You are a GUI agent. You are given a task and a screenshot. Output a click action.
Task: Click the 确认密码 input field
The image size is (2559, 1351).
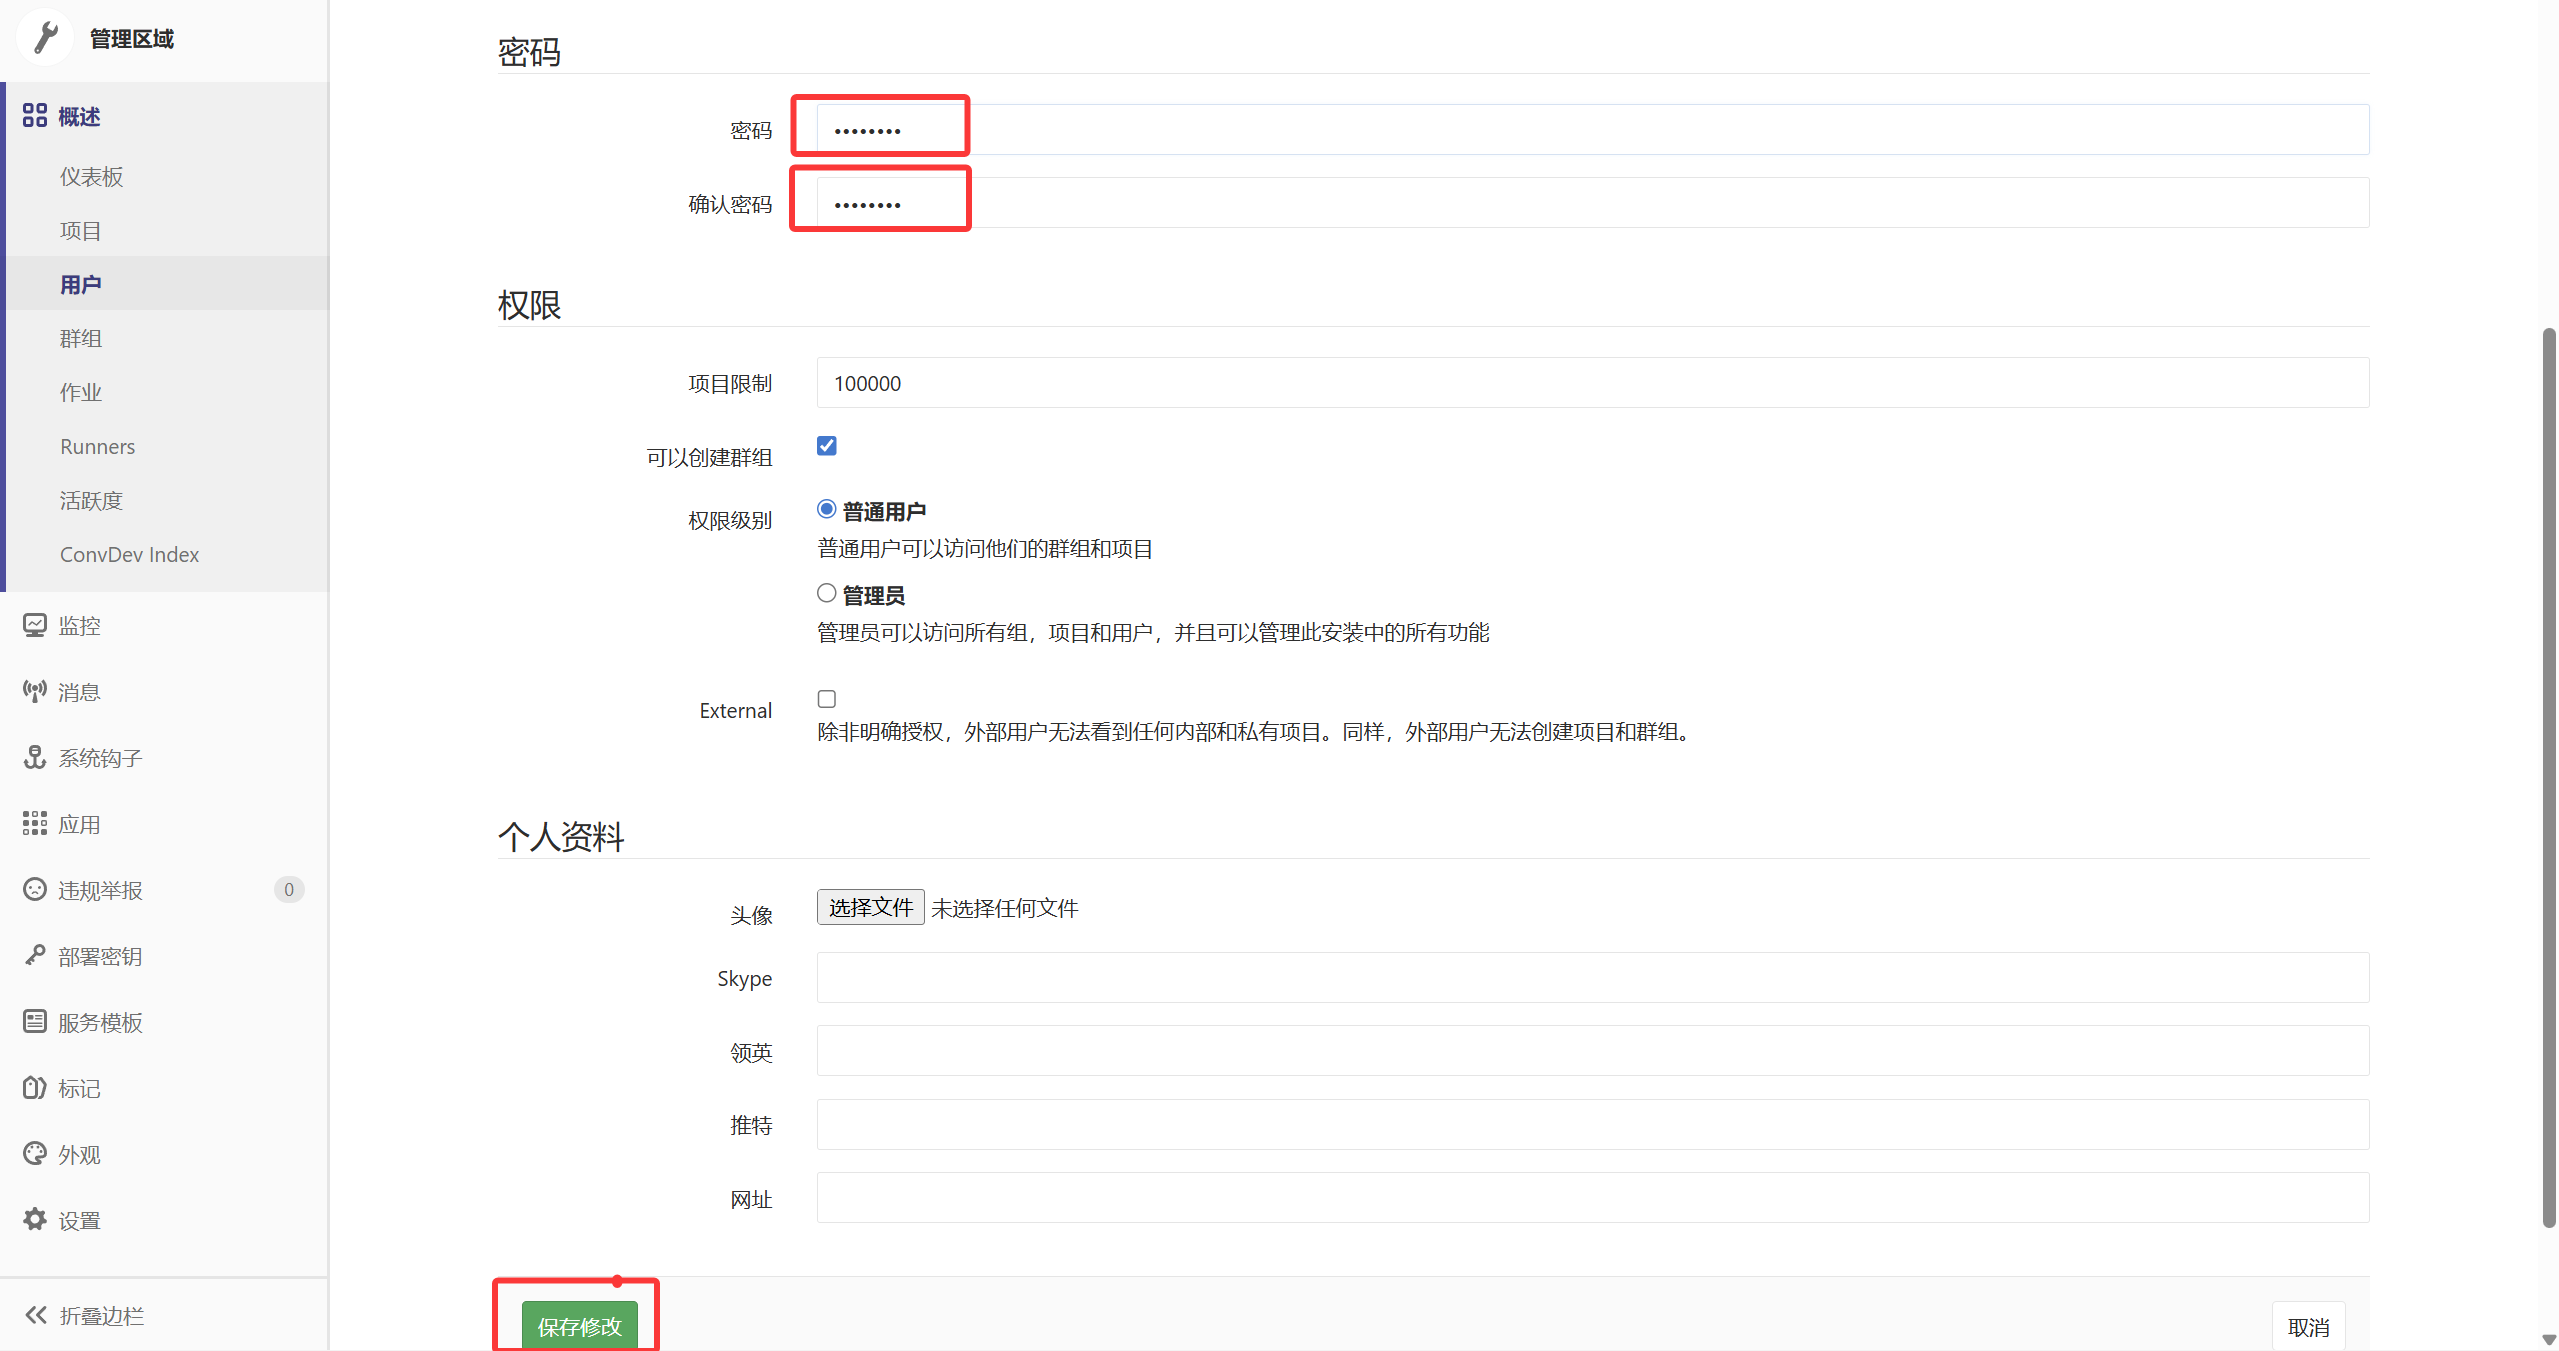1593,203
